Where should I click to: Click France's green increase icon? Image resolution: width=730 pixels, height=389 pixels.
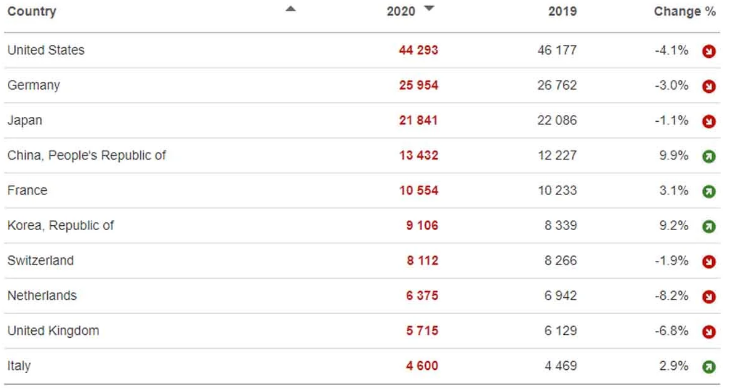[x=709, y=191]
